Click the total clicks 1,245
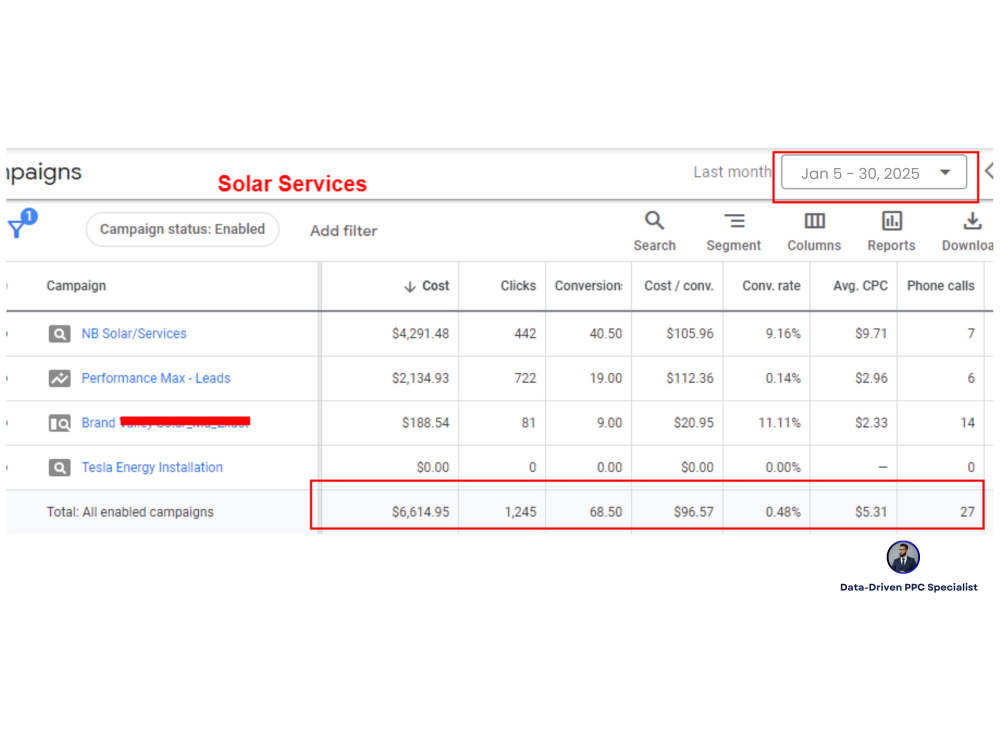 [520, 512]
